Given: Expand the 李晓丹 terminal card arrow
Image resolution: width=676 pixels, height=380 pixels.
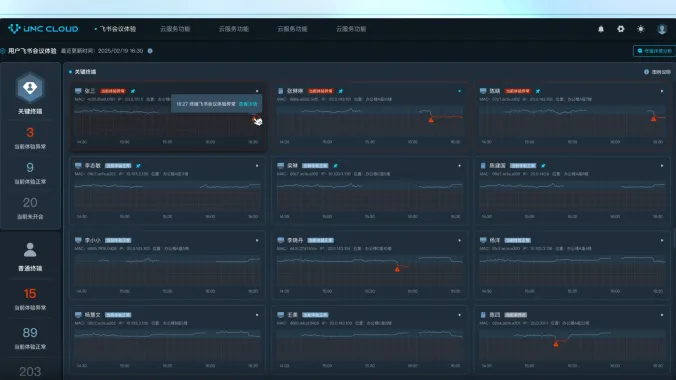Looking at the screenshot, I should point(460,240).
